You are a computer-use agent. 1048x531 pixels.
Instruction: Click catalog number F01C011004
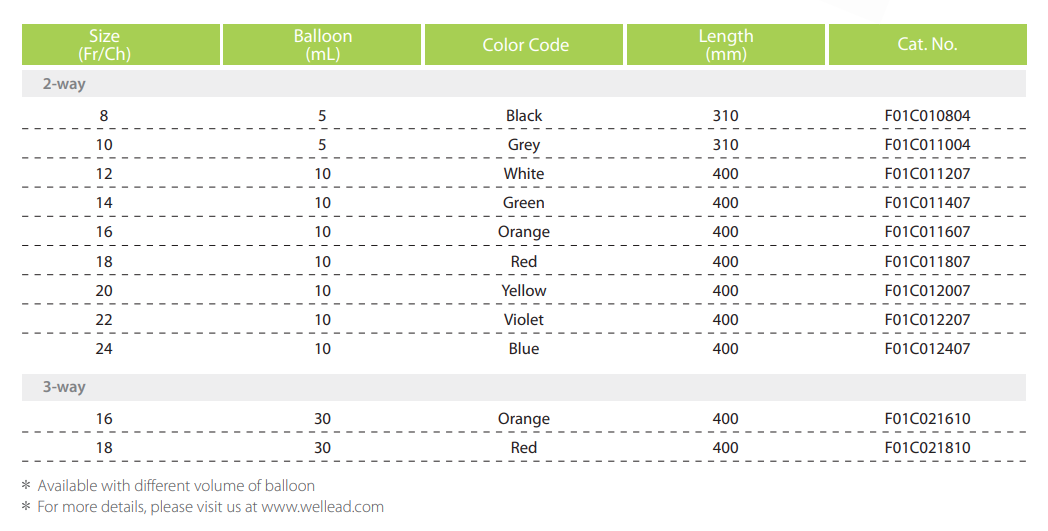927,145
